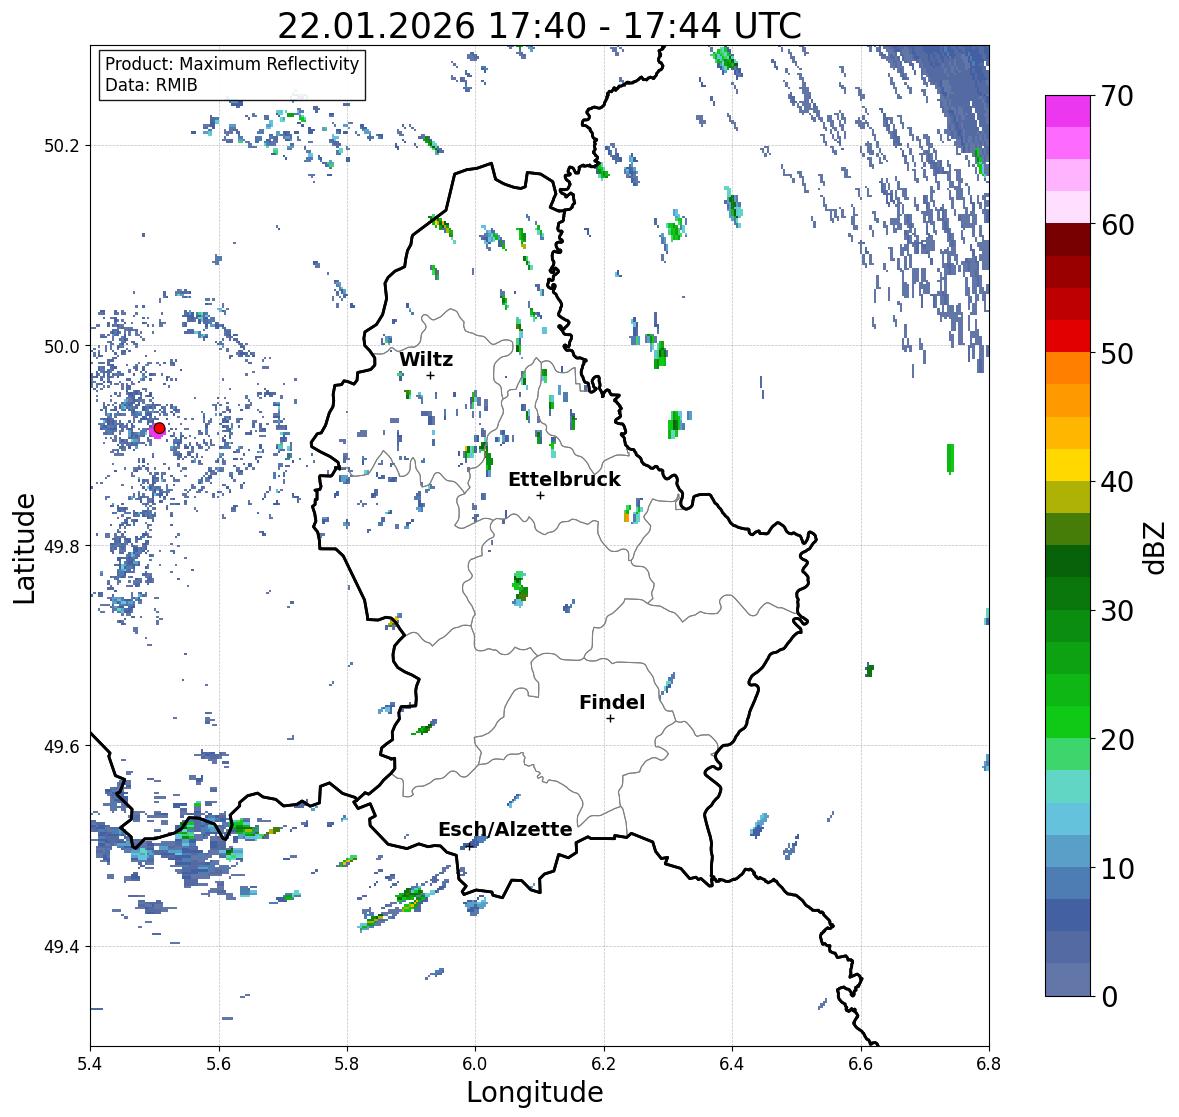
Task: Click the 6.4 longitude tick label
Action: [x=732, y=1064]
